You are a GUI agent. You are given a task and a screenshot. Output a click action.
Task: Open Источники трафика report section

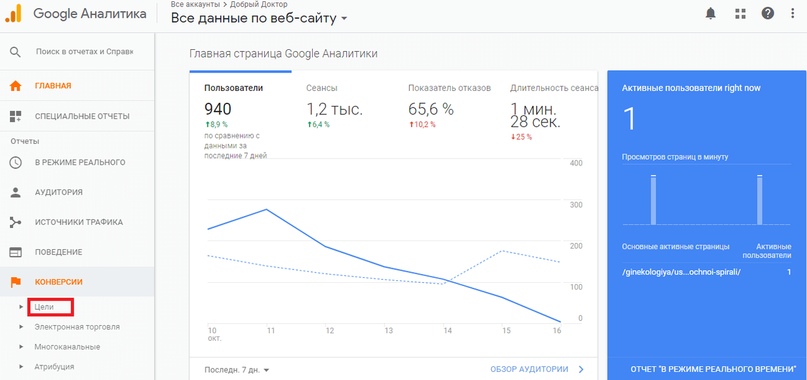(x=77, y=222)
